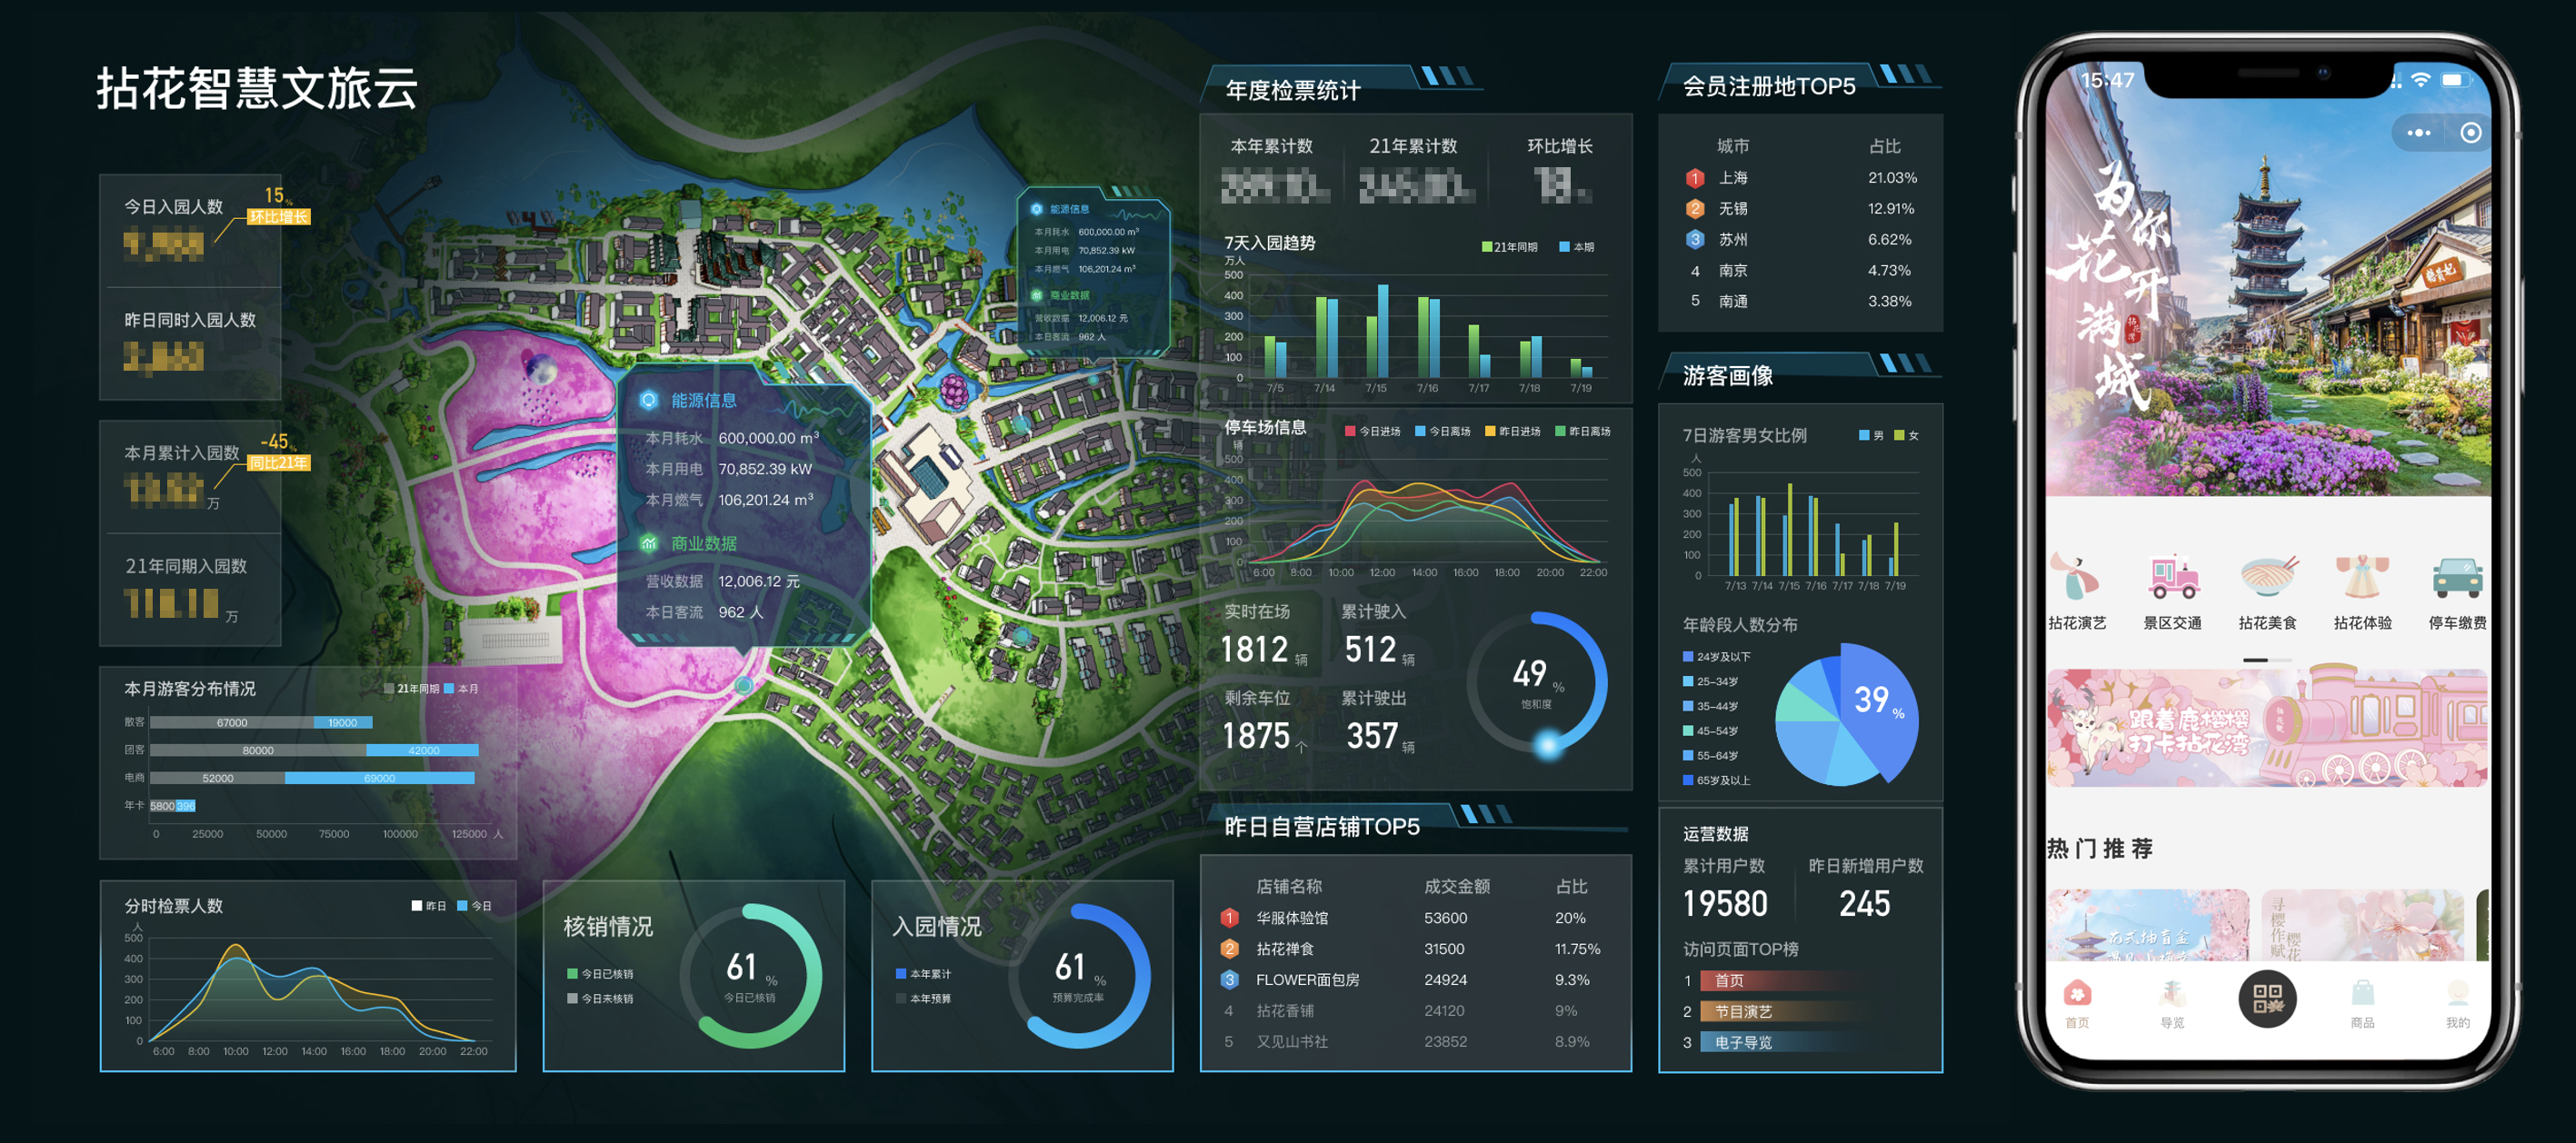The height and width of the screenshot is (1143, 2576).
Task: Toggle 男 legend in 7日游客男女比例
Action: tap(1870, 436)
